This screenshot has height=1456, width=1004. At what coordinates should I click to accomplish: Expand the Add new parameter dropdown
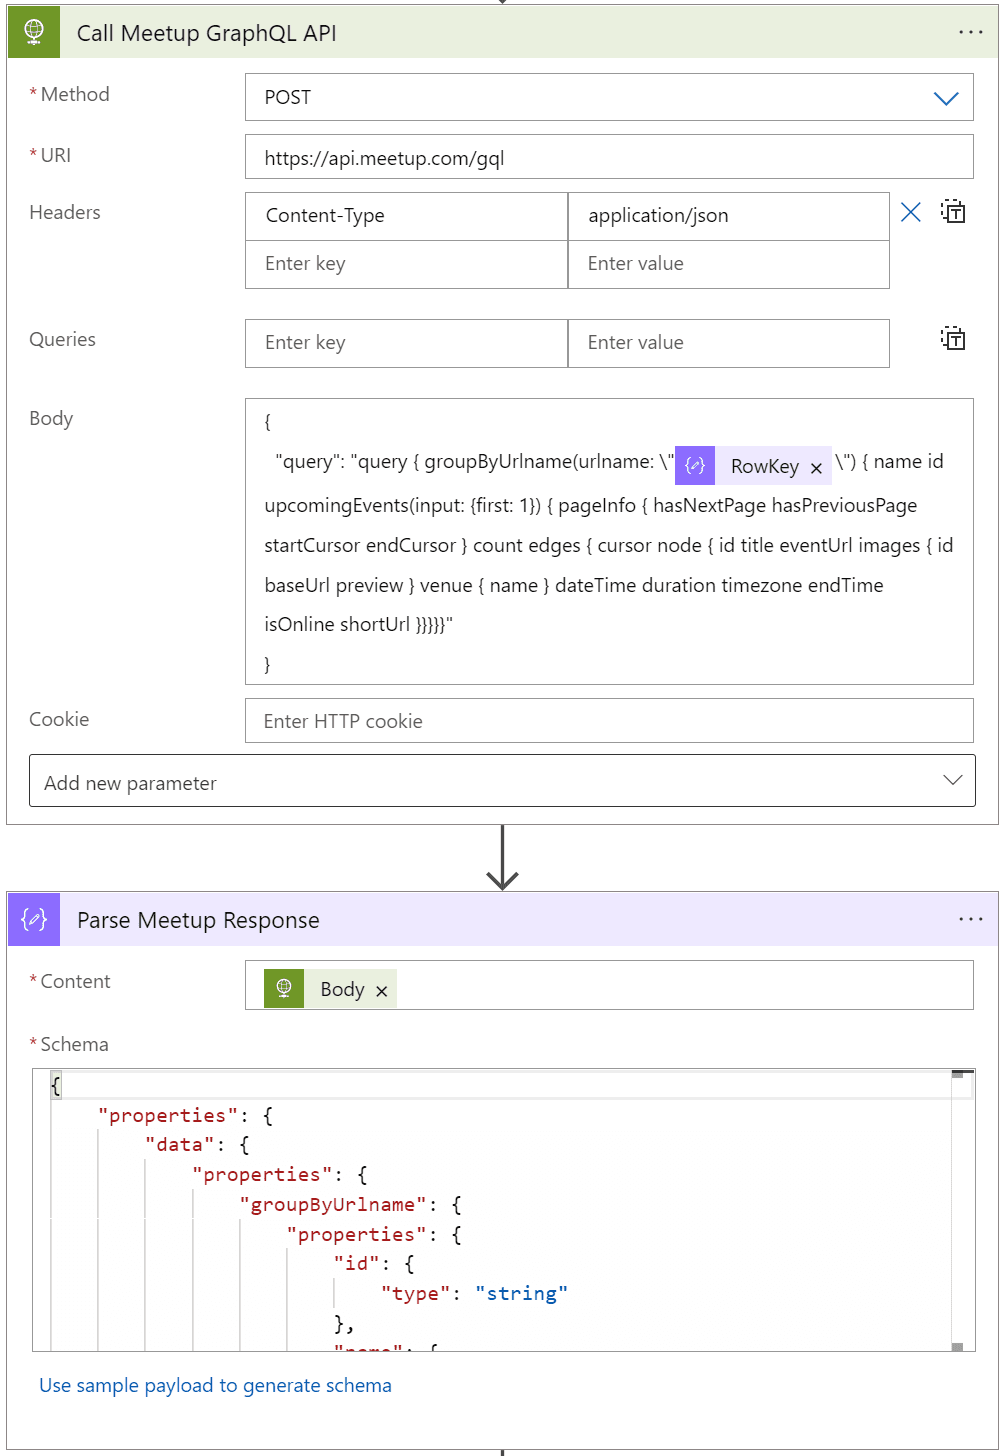(x=502, y=781)
